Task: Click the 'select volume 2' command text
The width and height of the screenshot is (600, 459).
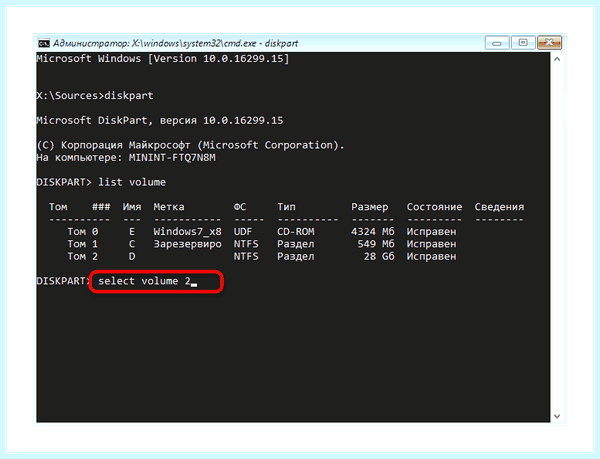Action: 144,281
